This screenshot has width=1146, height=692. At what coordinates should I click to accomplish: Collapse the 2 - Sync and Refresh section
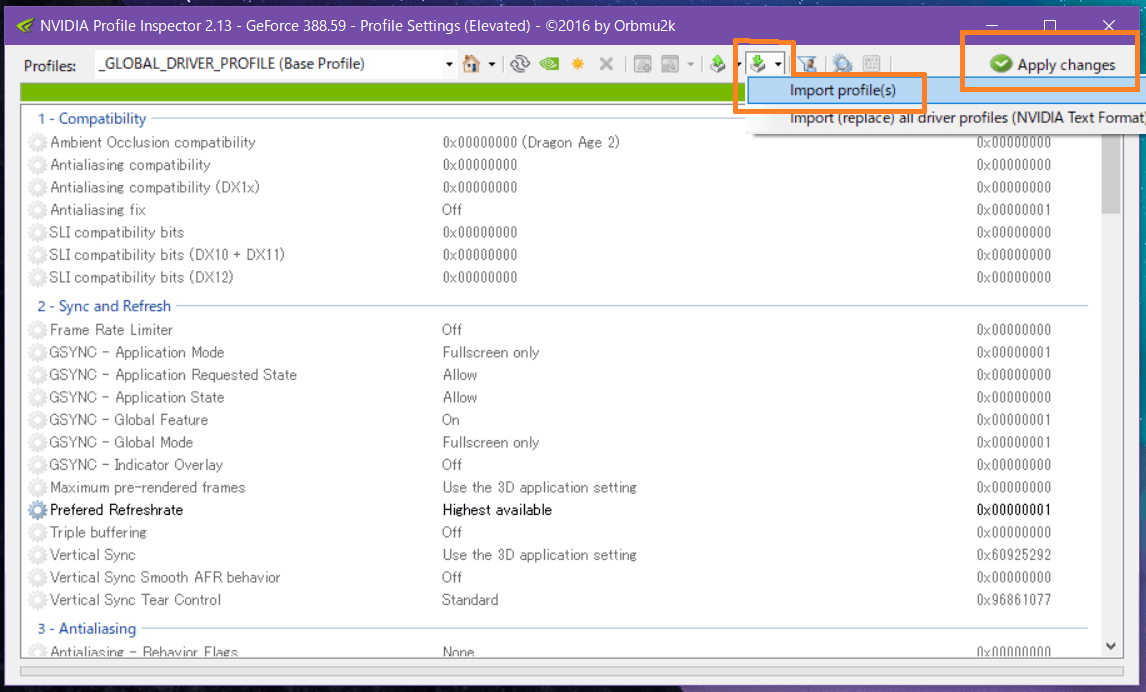(105, 306)
